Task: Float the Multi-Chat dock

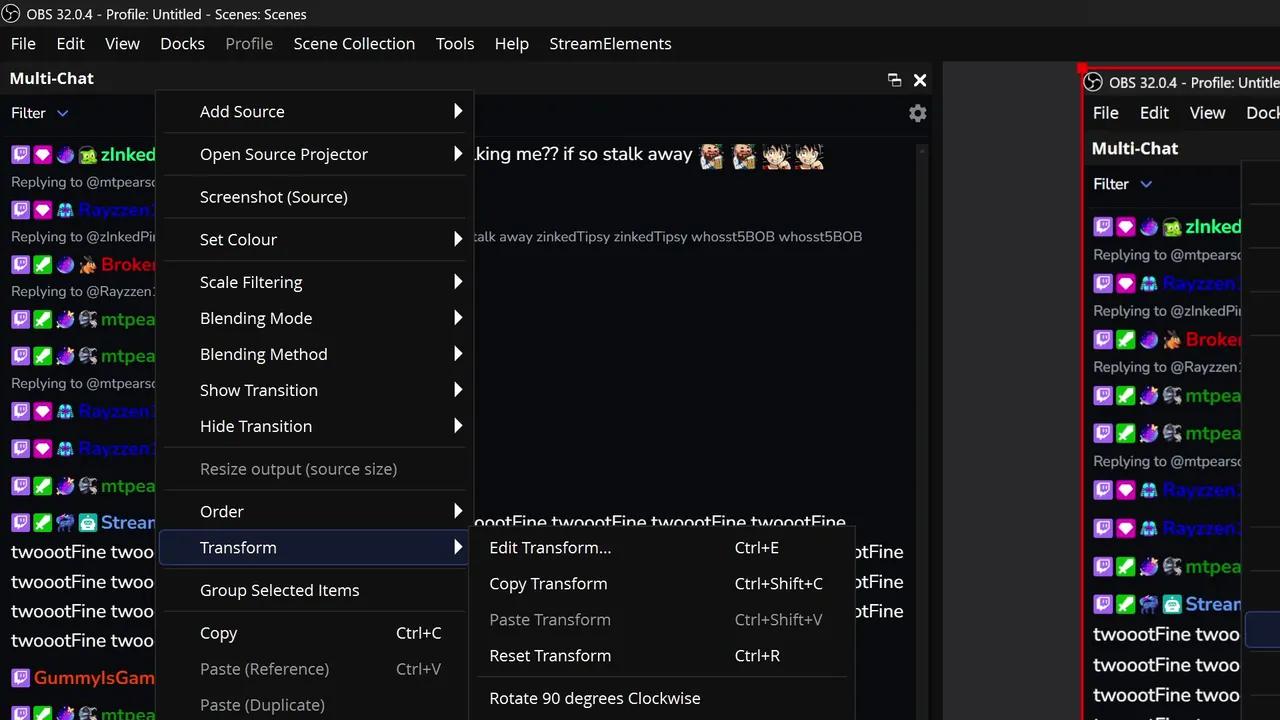Action: coord(894,80)
